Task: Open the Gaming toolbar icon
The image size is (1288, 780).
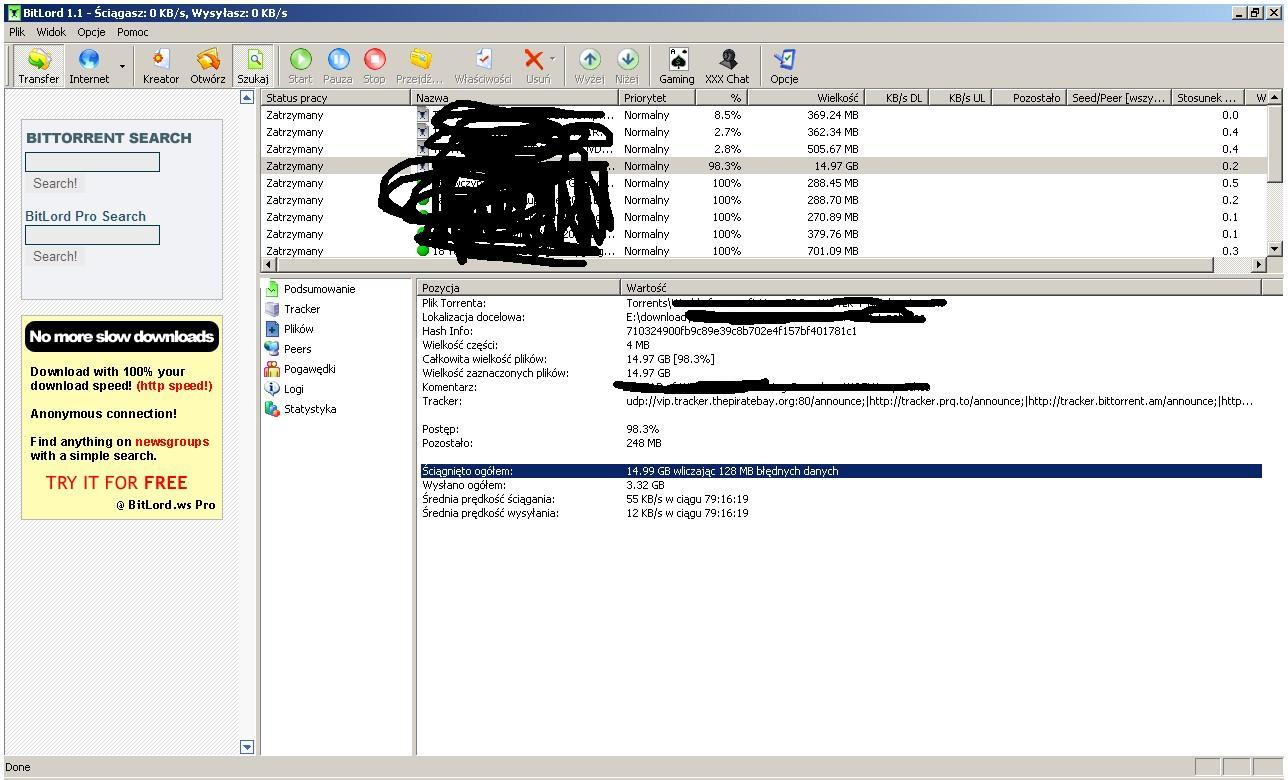Action: 677,66
